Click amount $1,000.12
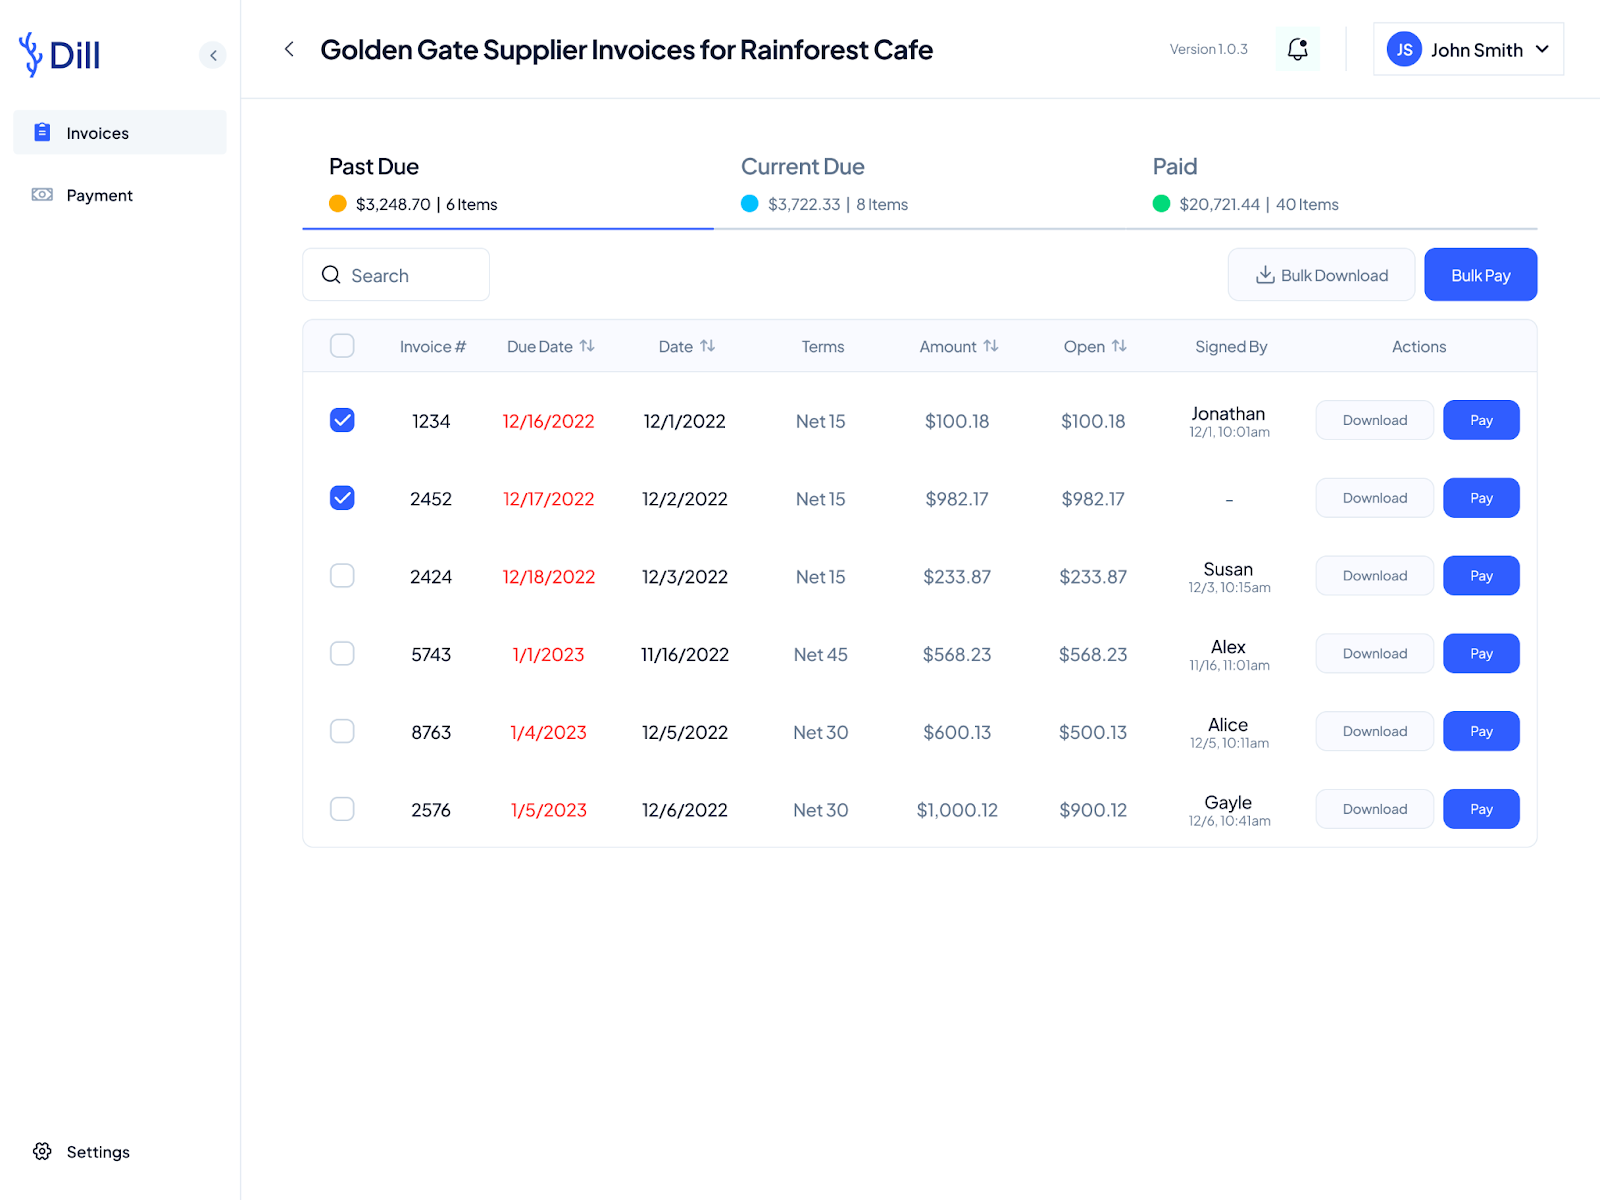Image resolution: width=1600 pixels, height=1200 pixels. 957,810
